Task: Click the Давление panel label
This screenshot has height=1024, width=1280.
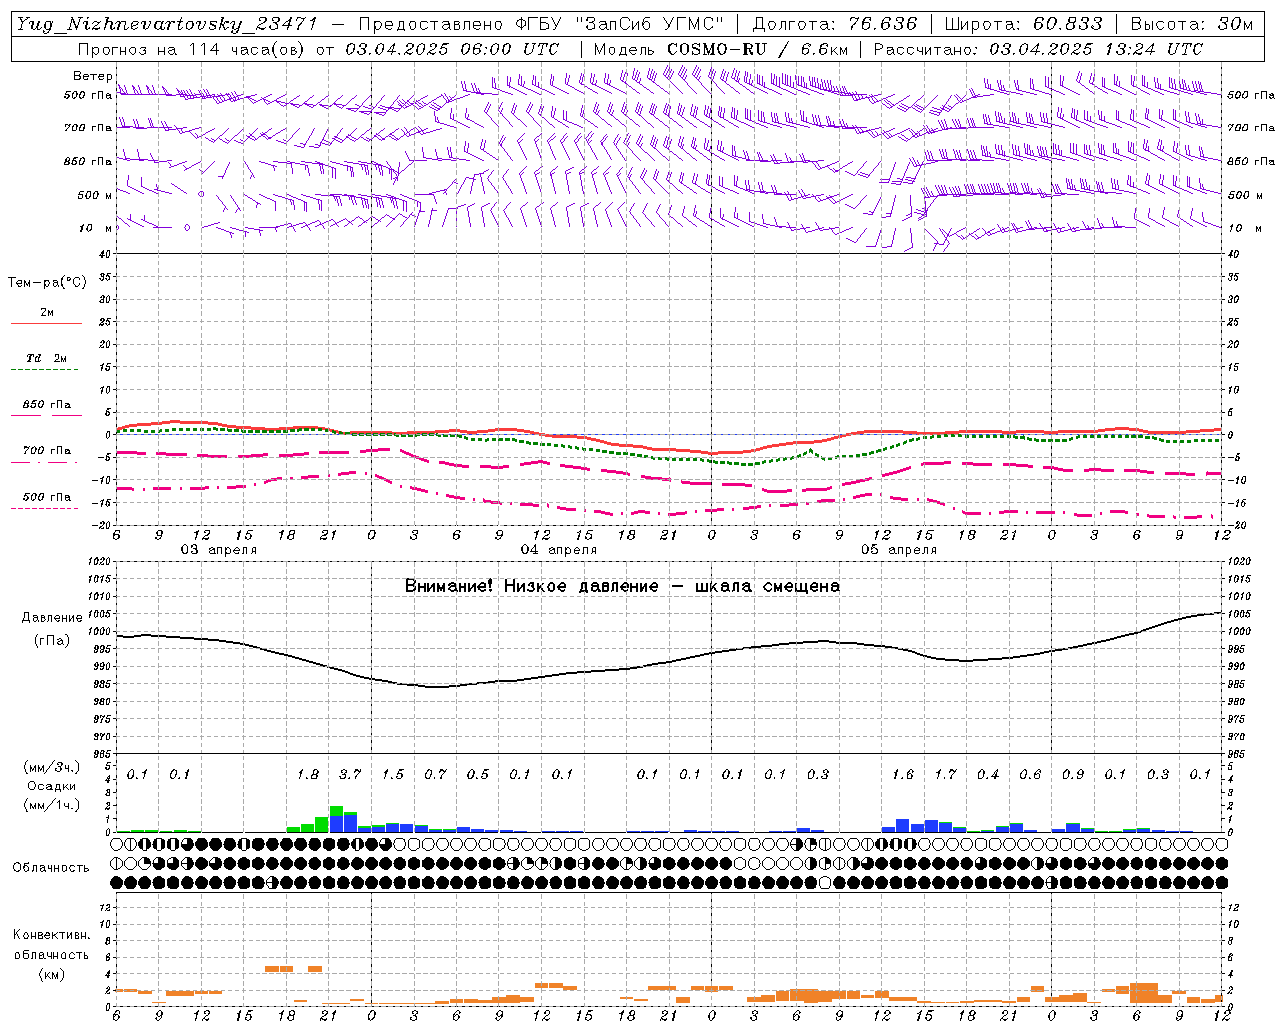Action: [x=52, y=618]
